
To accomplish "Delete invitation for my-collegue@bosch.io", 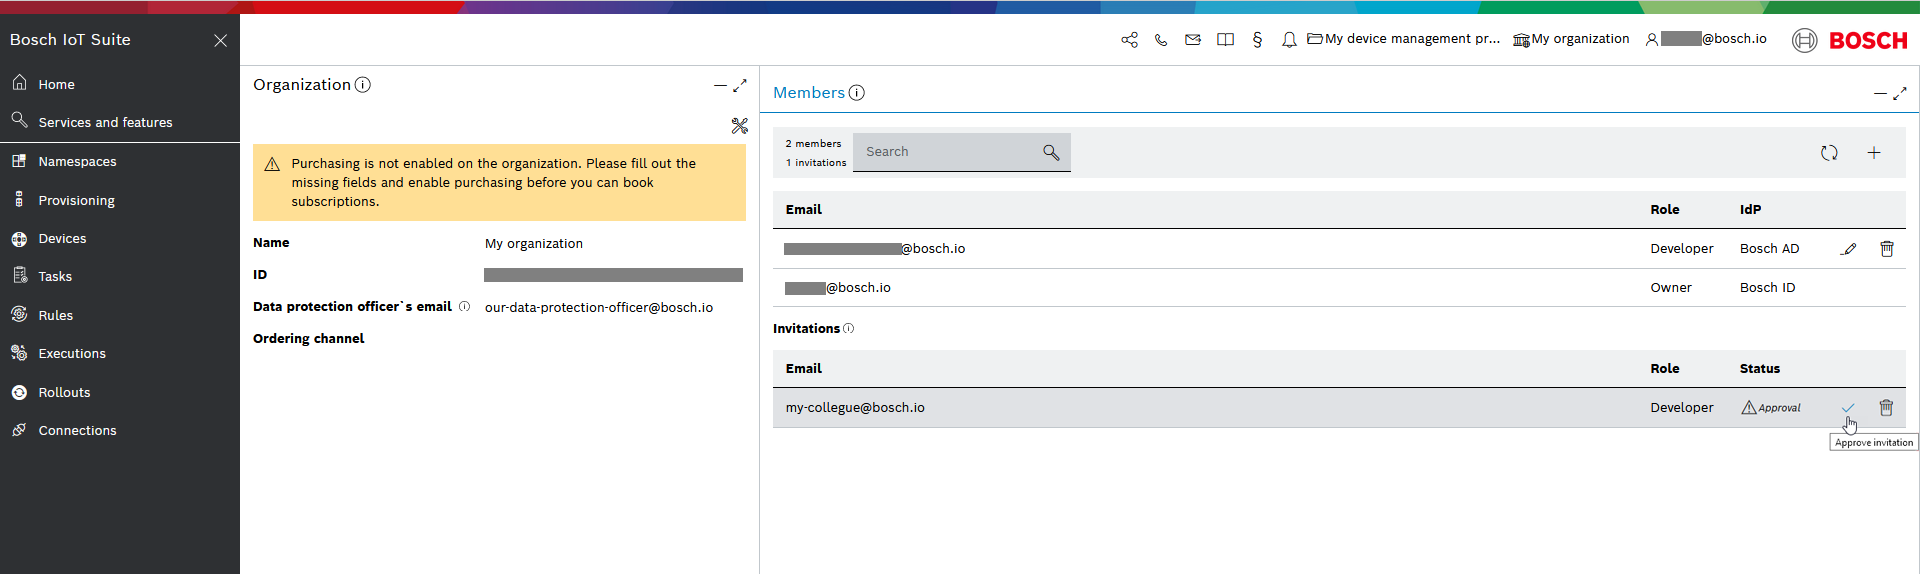I will pyautogui.click(x=1886, y=407).
